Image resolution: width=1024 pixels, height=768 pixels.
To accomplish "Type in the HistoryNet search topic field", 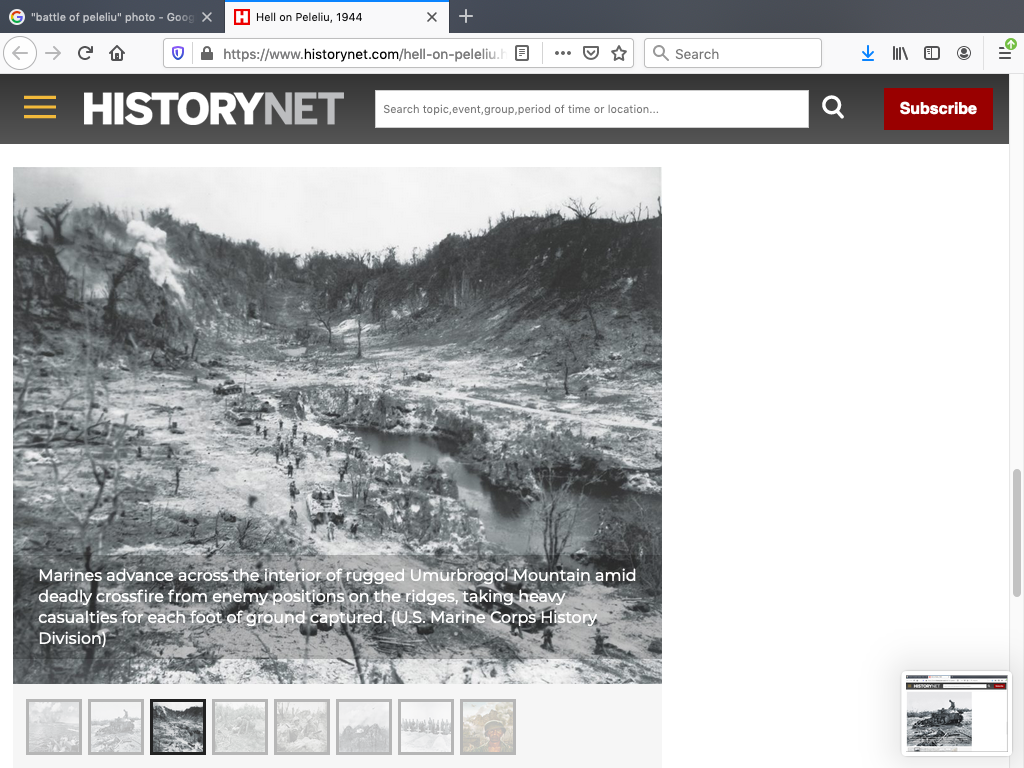I will coord(591,109).
